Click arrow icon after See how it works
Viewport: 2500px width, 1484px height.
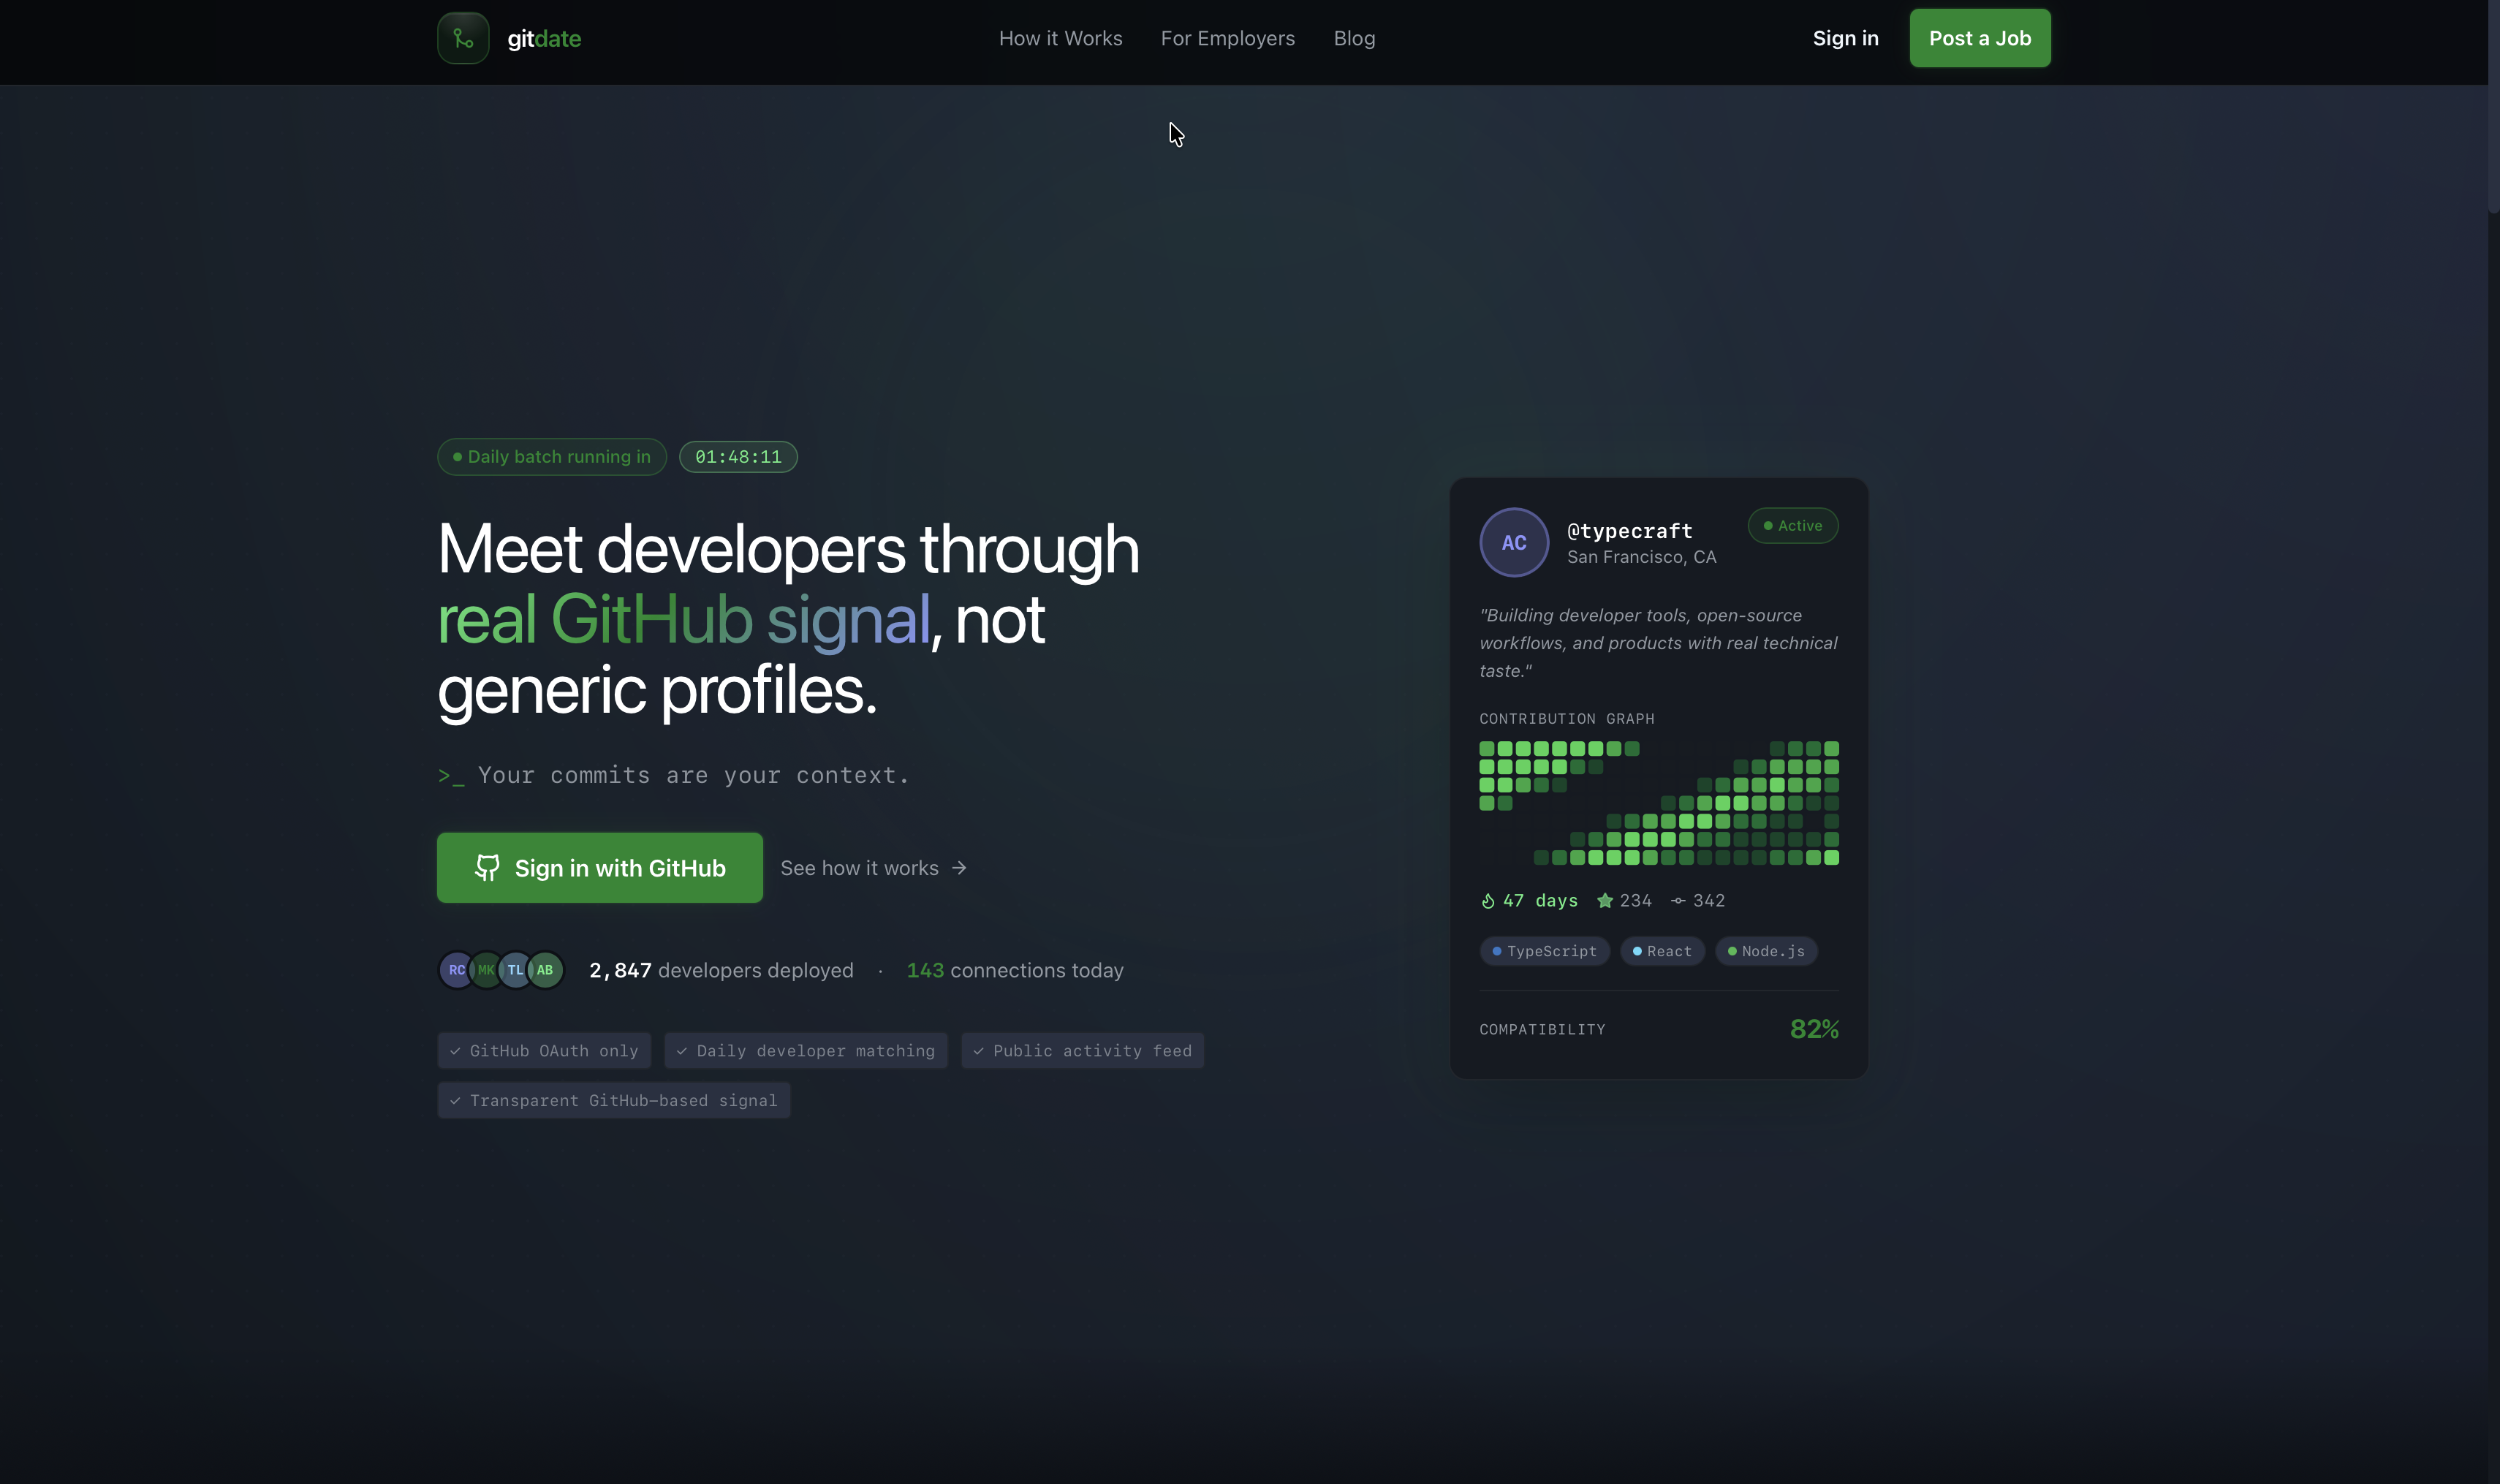pos(959,868)
